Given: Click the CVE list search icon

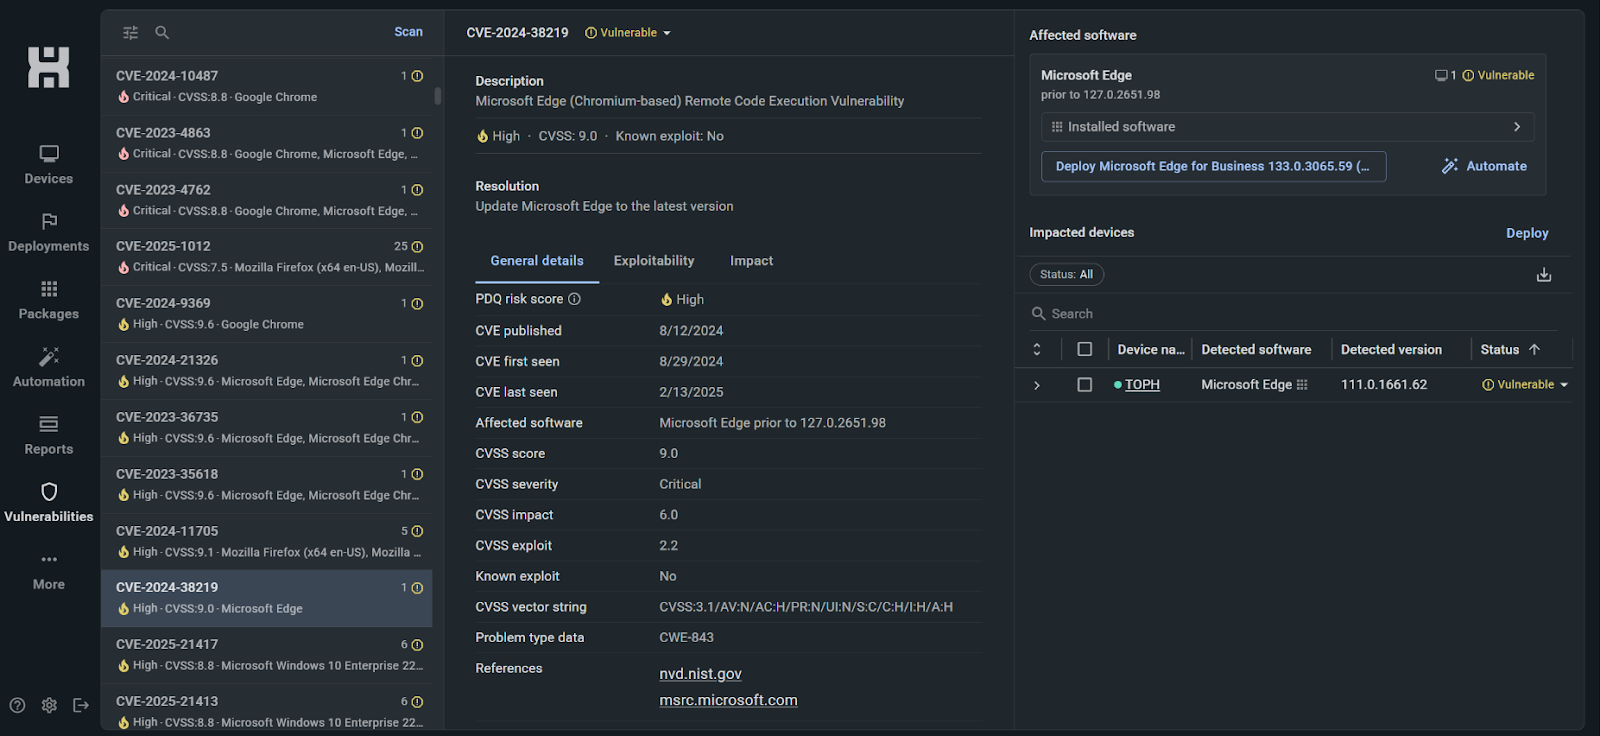Looking at the screenshot, I should (x=162, y=33).
